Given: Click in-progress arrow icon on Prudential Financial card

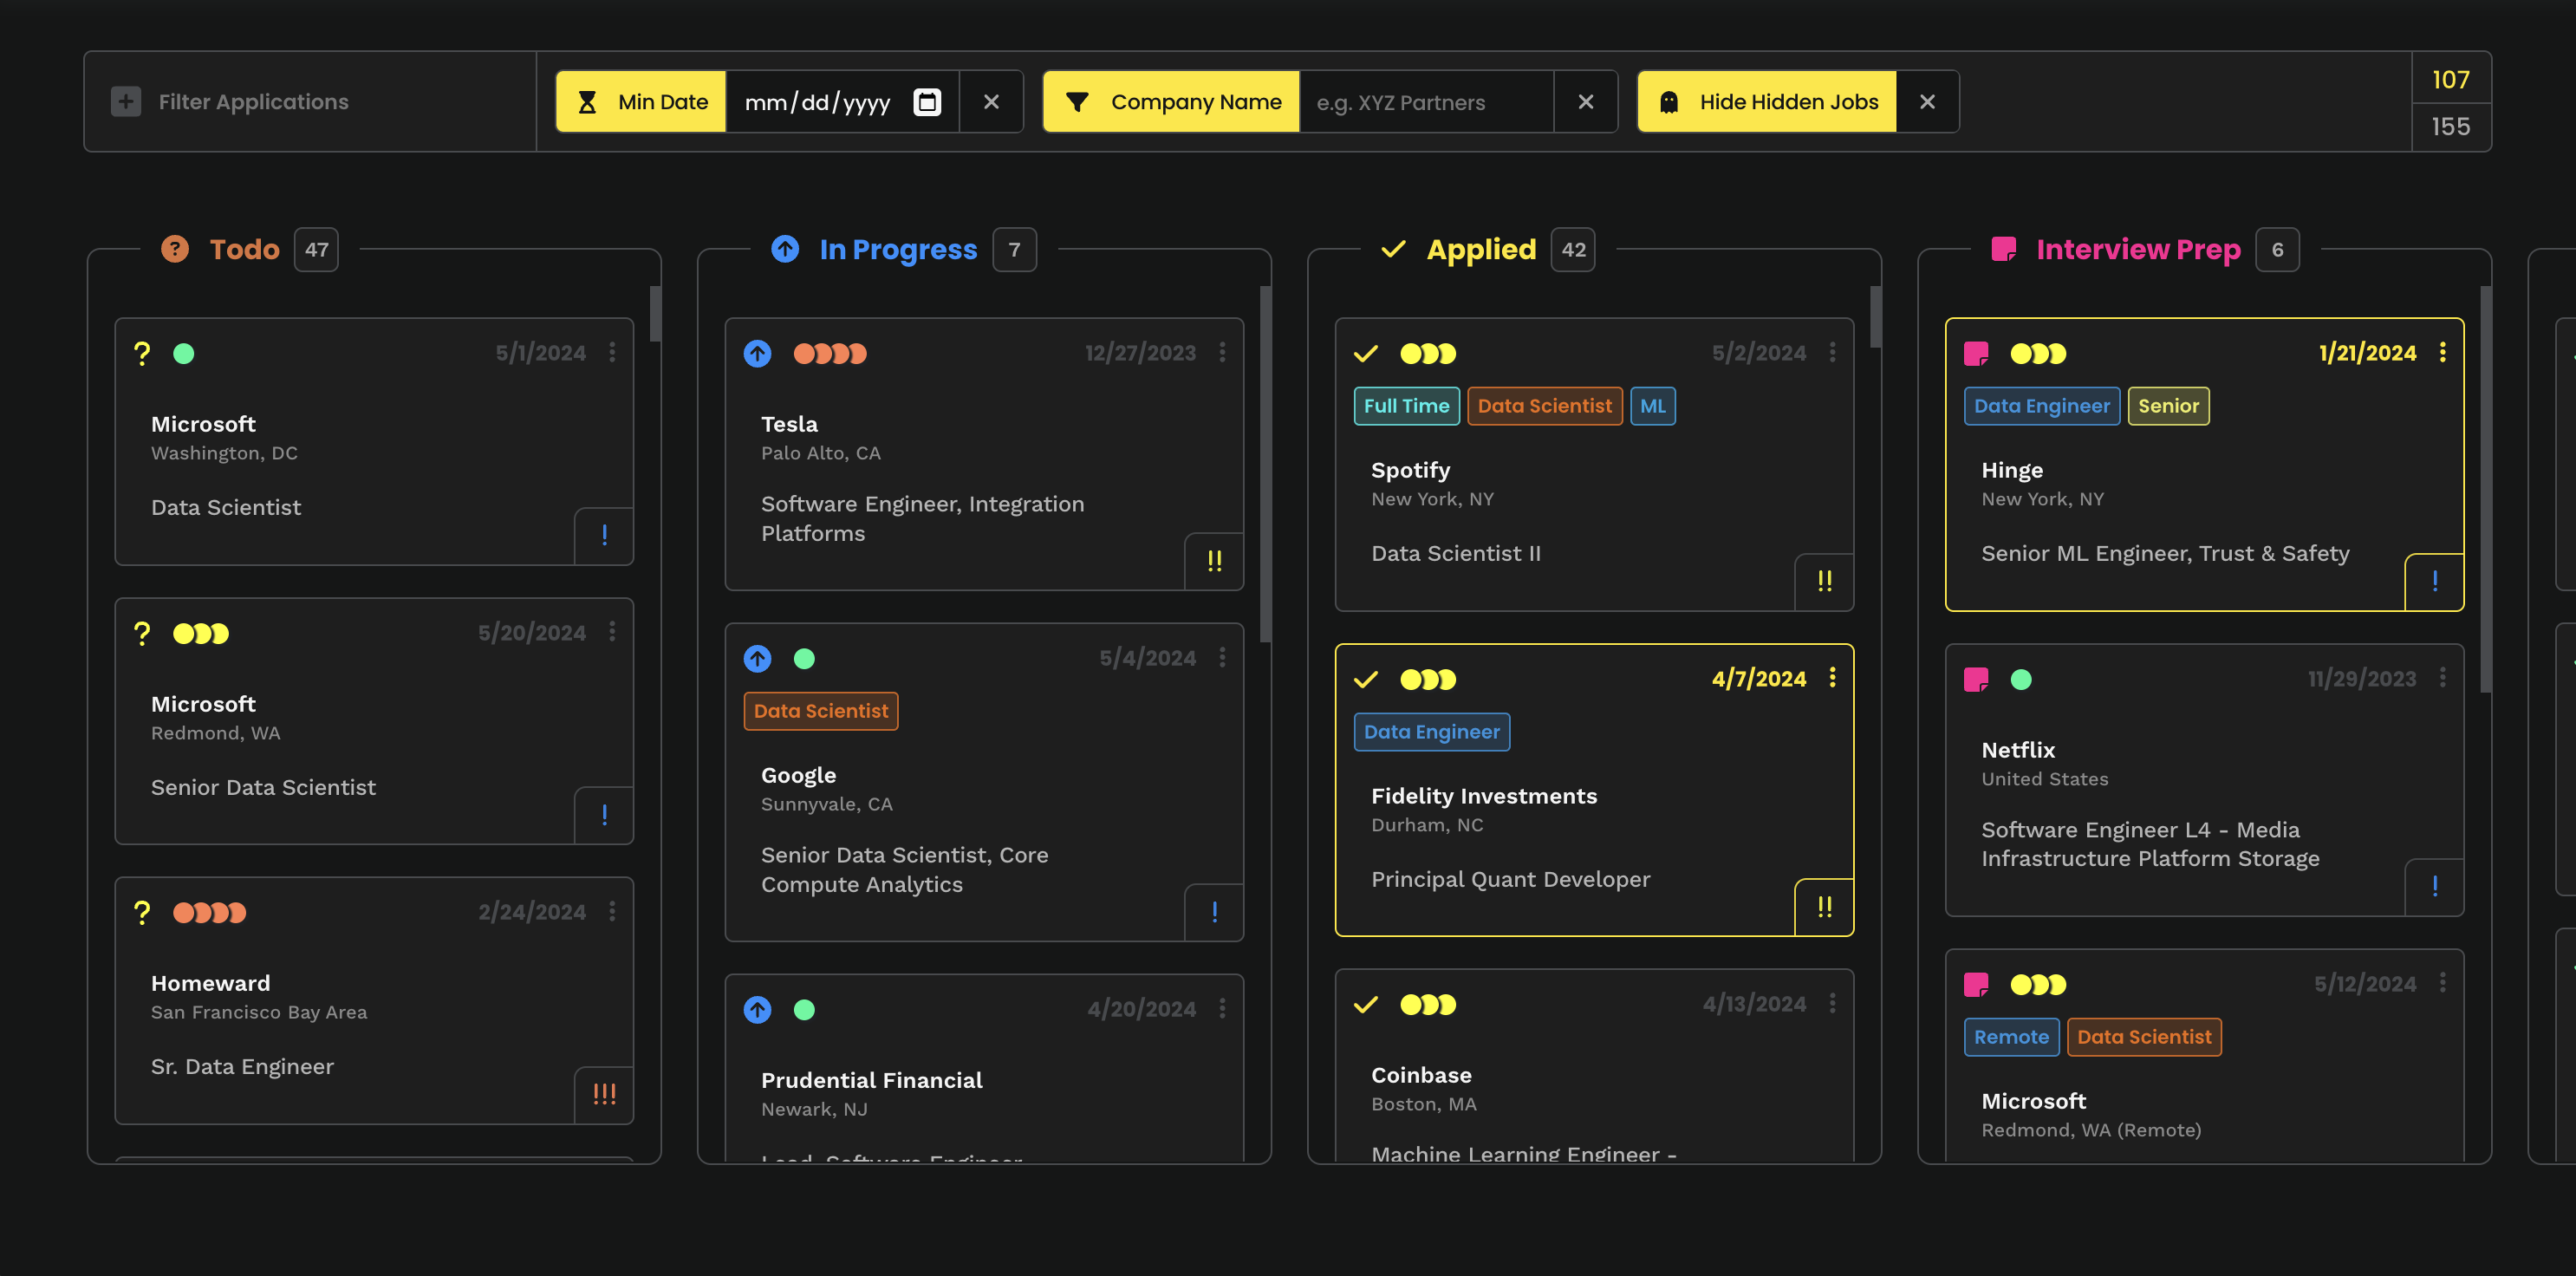Looking at the screenshot, I should pos(757,1009).
